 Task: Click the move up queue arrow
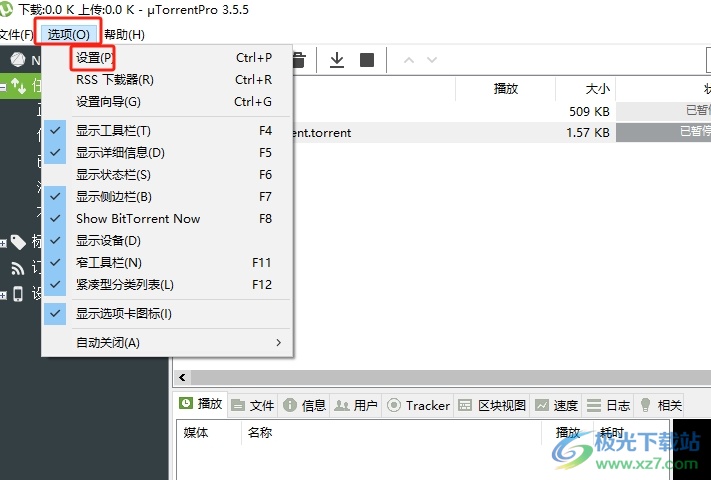coord(409,60)
